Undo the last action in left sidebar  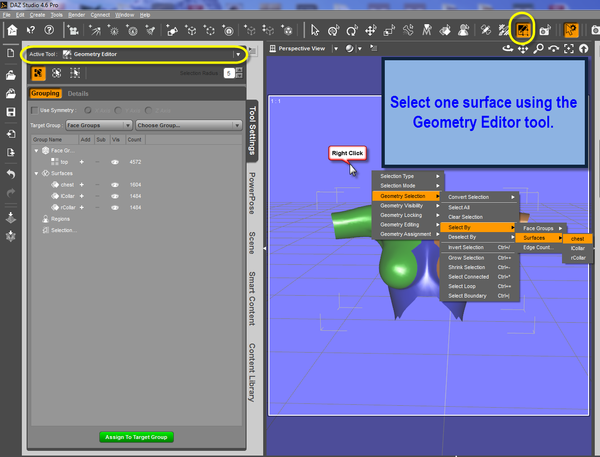click(11, 174)
